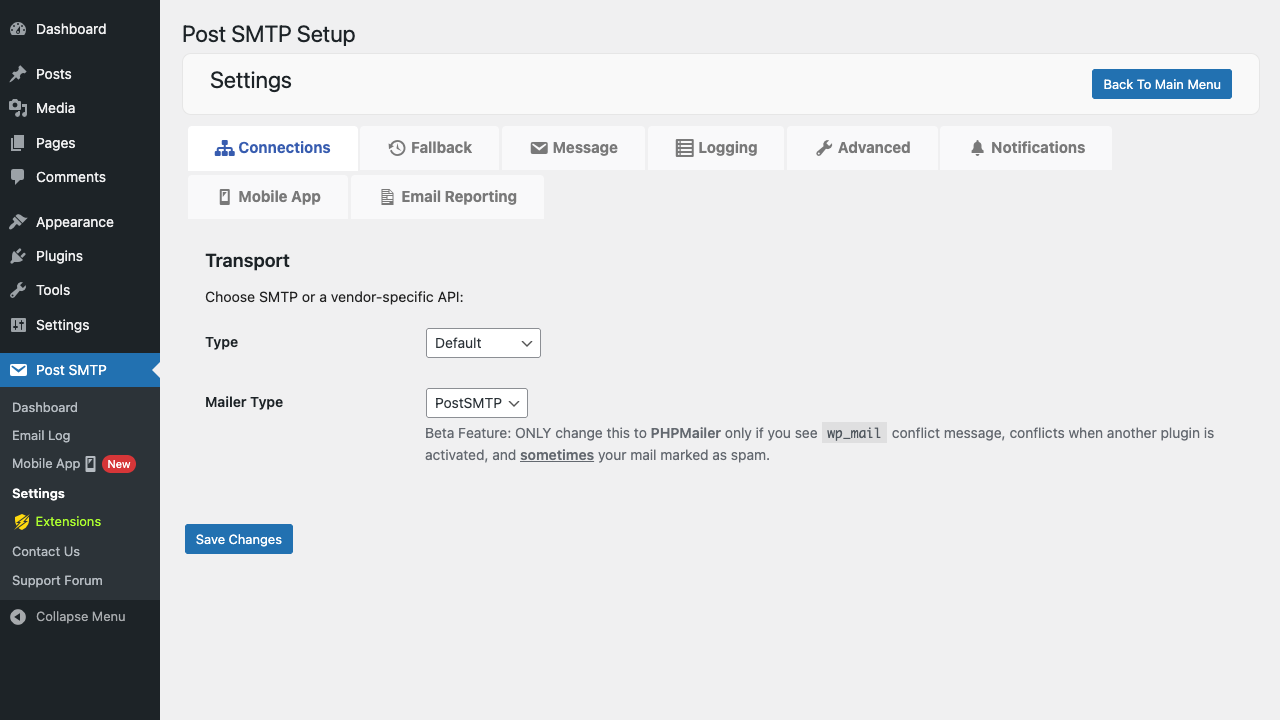This screenshot has height=720, width=1280.
Task: Click the Message envelope tab icon
Action: pos(539,148)
